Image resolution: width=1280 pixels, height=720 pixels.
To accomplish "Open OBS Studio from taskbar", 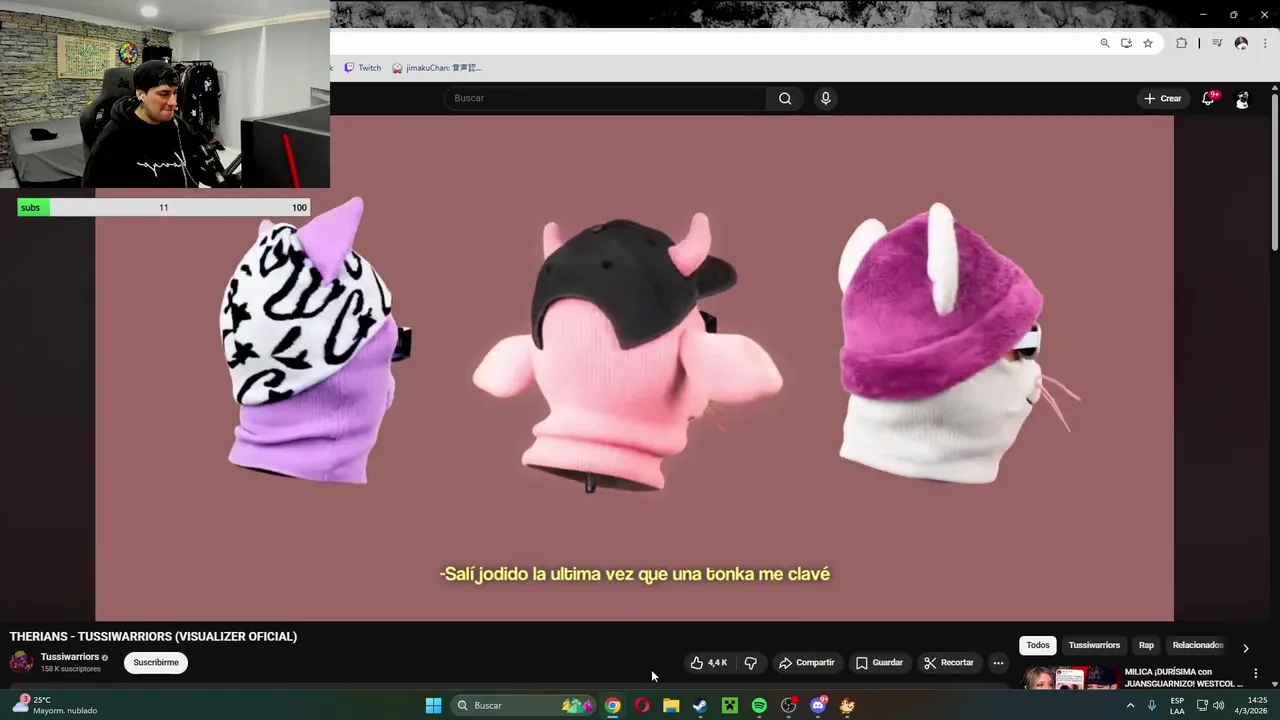I will coord(789,706).
